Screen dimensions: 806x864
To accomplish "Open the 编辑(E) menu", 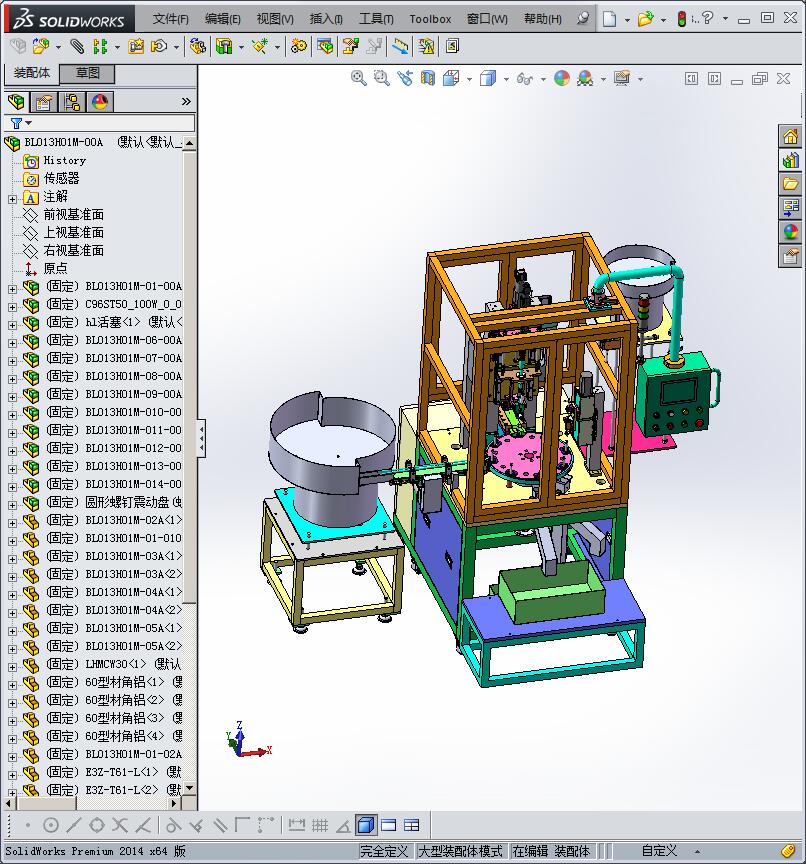I will click(x=223, y=19).
